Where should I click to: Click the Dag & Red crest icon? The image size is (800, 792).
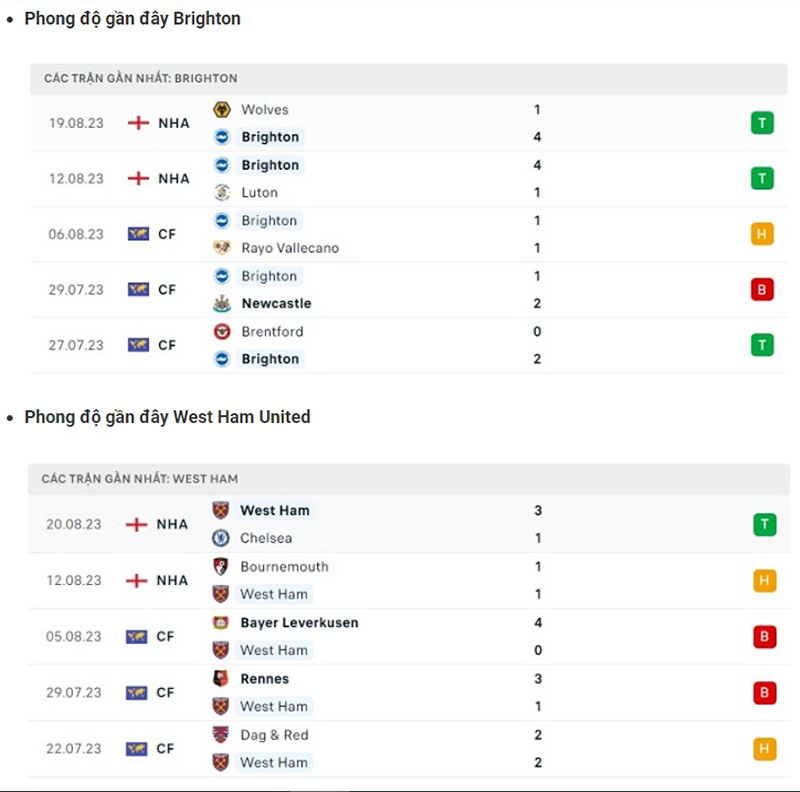click(221, 734)
